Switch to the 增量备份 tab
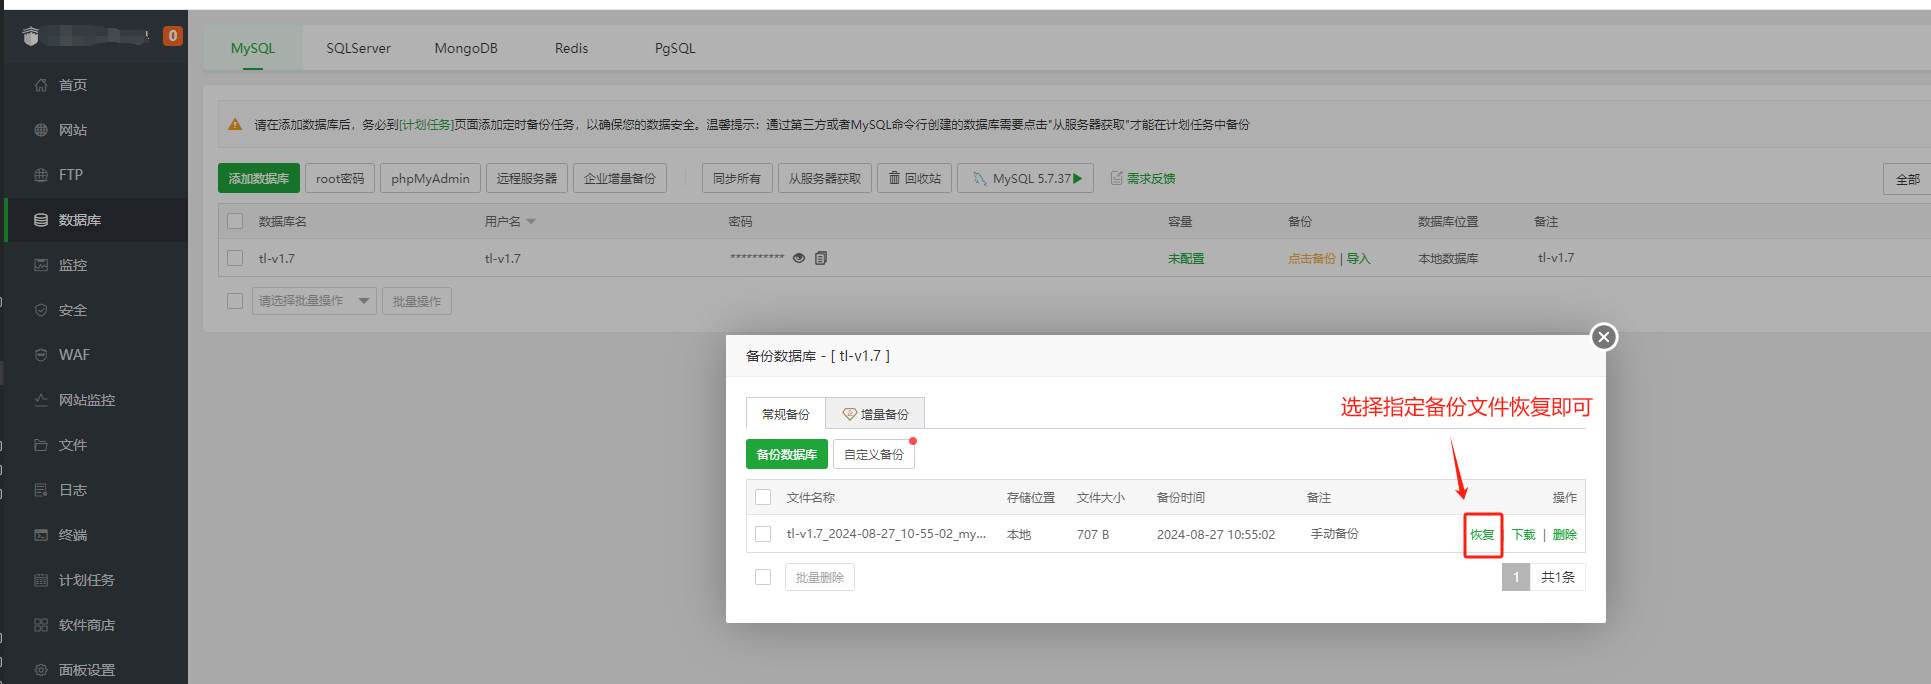Screen dimensions: 1931x684 [x=875, y=414]
